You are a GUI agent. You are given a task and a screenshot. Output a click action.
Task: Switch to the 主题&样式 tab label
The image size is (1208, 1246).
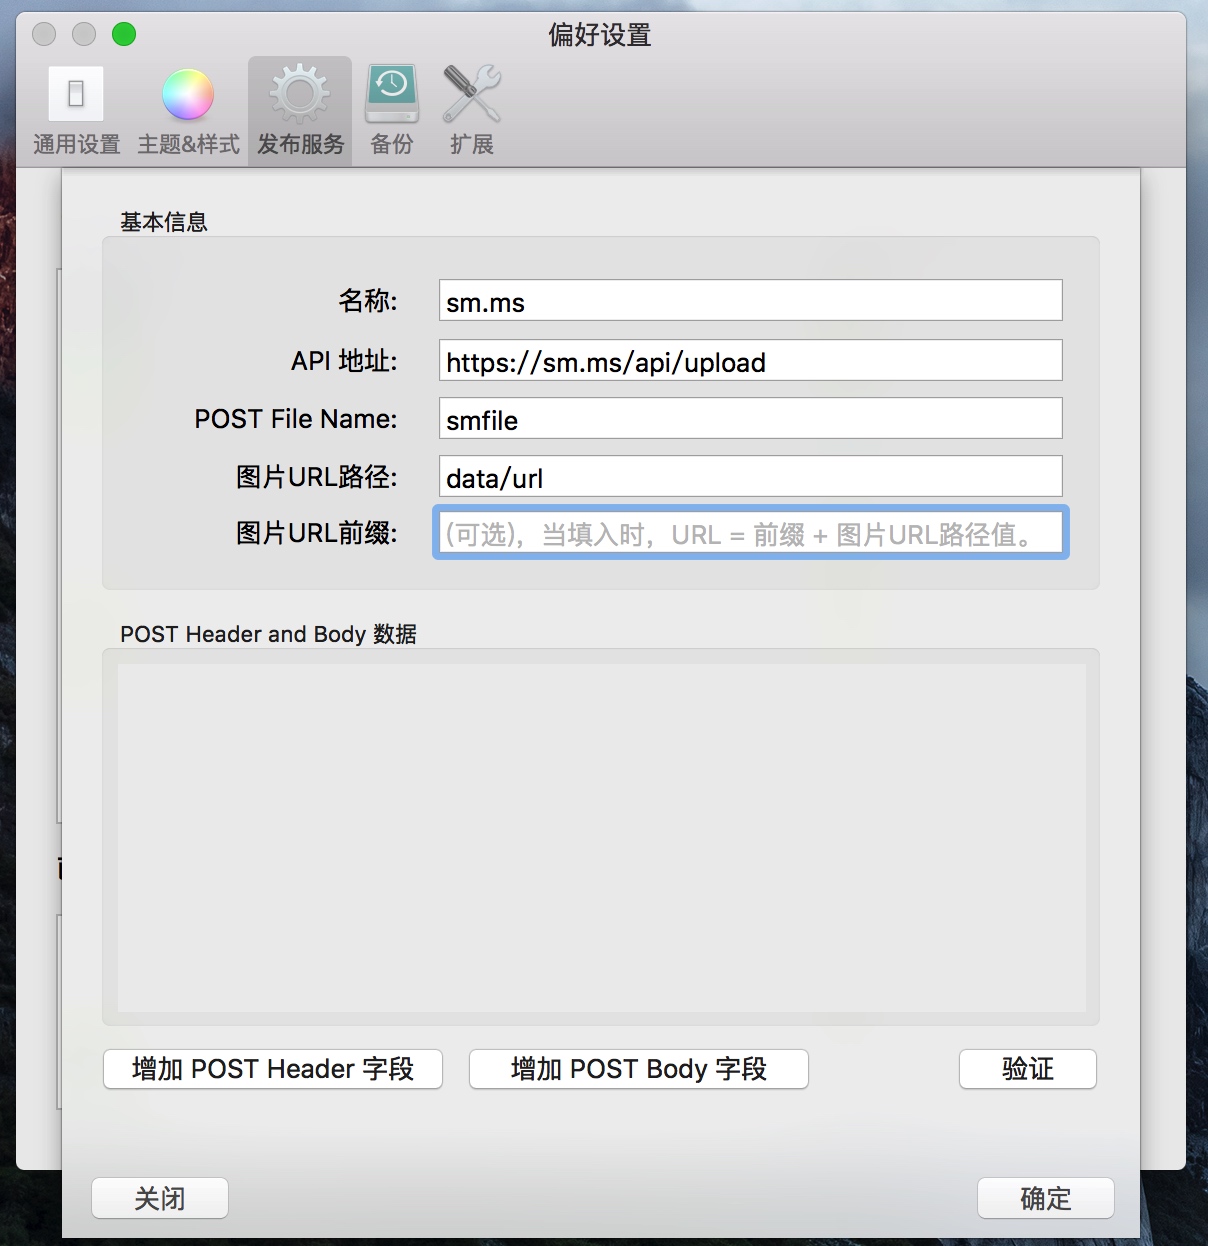coord(188,145)
